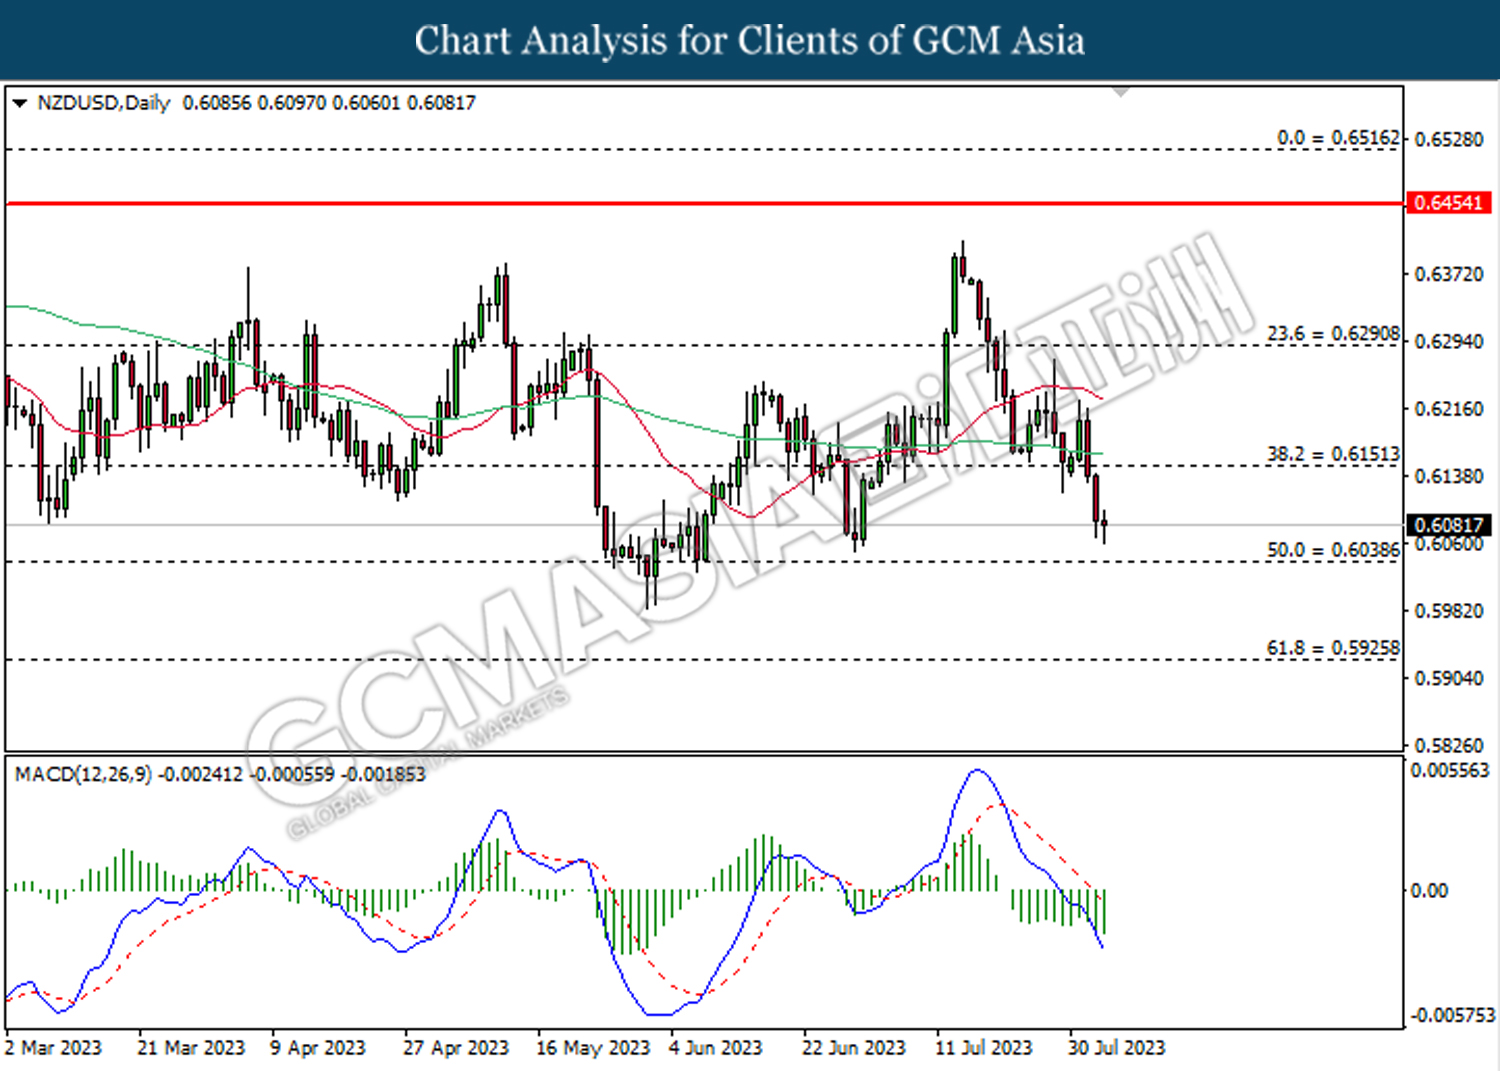The image size is (1500, 1071).
Task: Click the date label 21 Mar 2023
Action: point(191,1047)
